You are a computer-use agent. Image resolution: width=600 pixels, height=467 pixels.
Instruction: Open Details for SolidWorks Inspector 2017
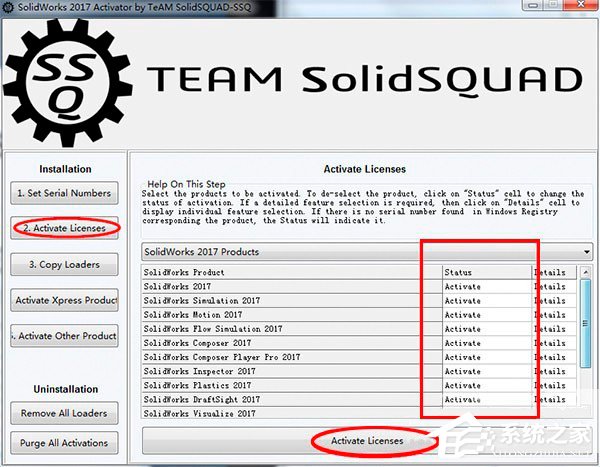554,371
